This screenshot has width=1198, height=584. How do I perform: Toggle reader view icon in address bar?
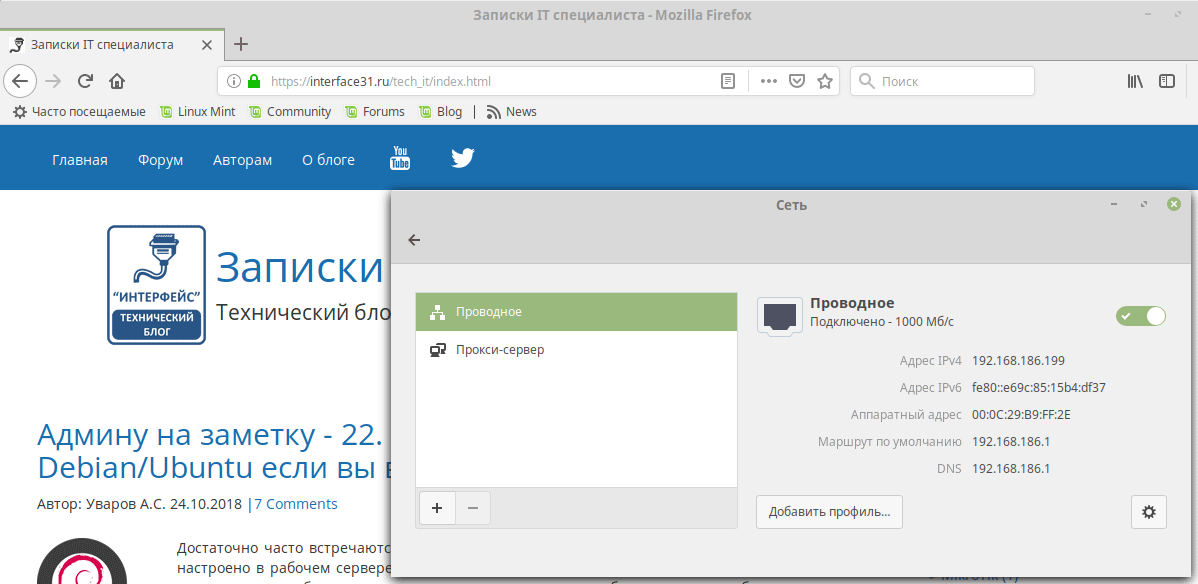coord(729,81)
